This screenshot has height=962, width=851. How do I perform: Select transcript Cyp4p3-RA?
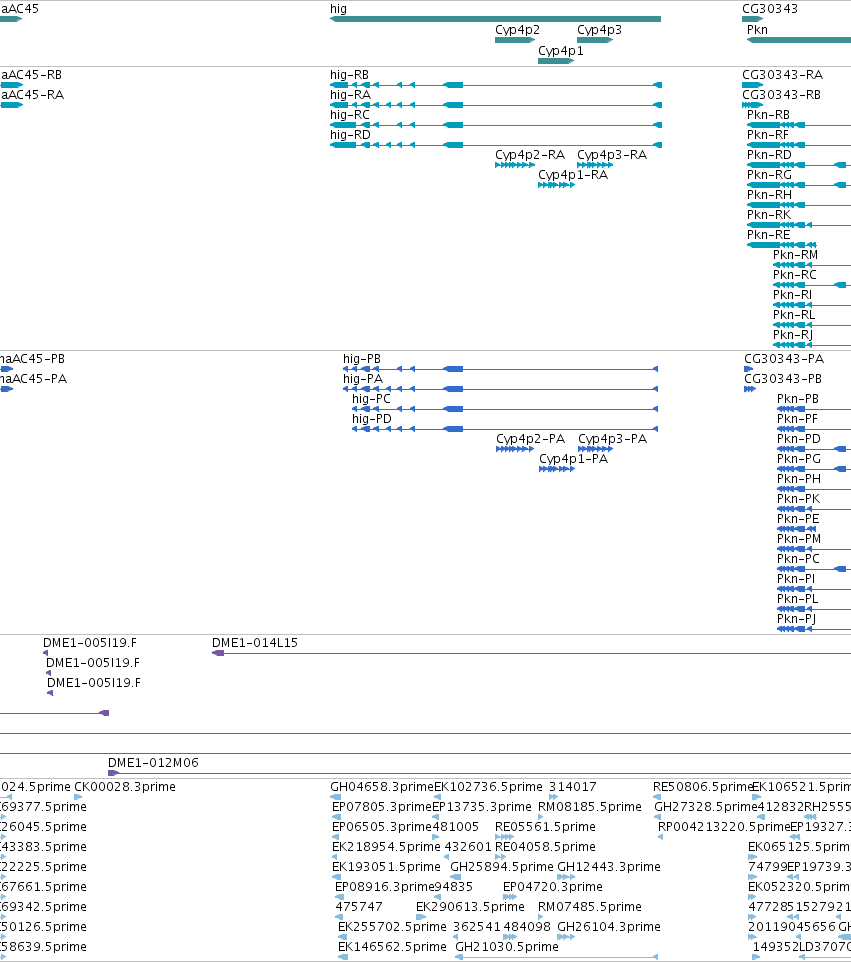[x=612, y=155]
